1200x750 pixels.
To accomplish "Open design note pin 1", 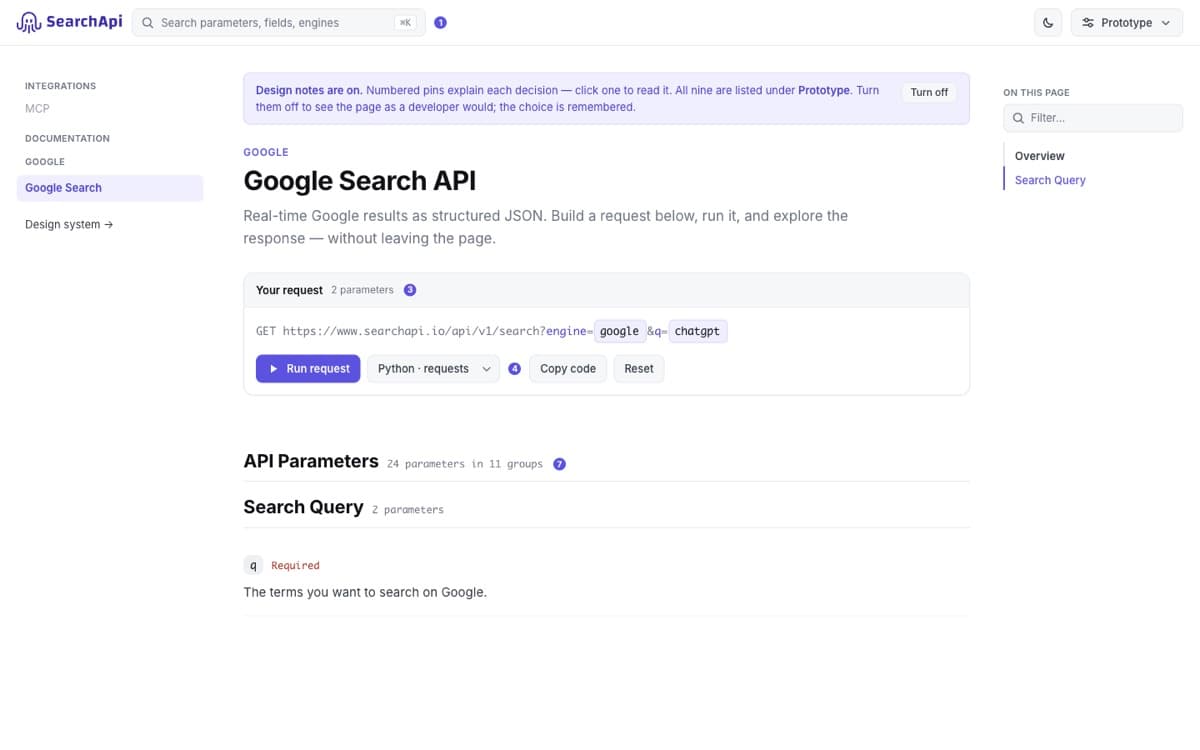I will [x=441, y=22].
